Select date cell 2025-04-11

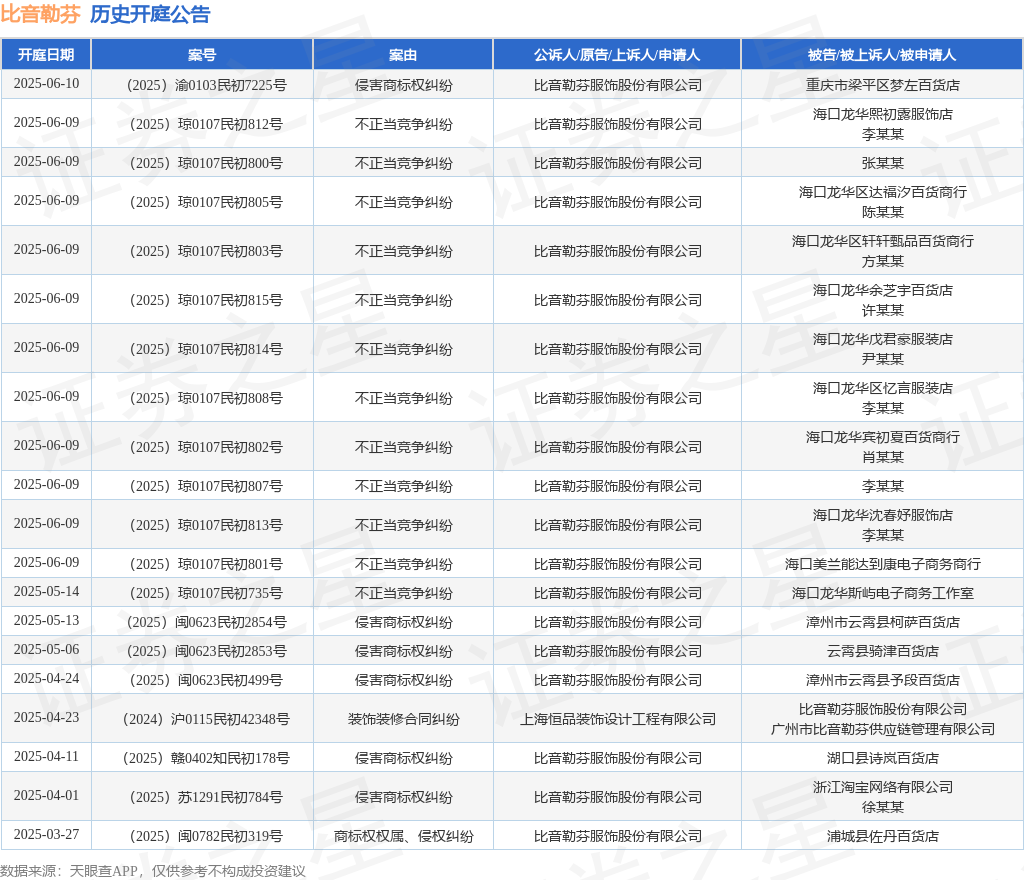point(46,757)
